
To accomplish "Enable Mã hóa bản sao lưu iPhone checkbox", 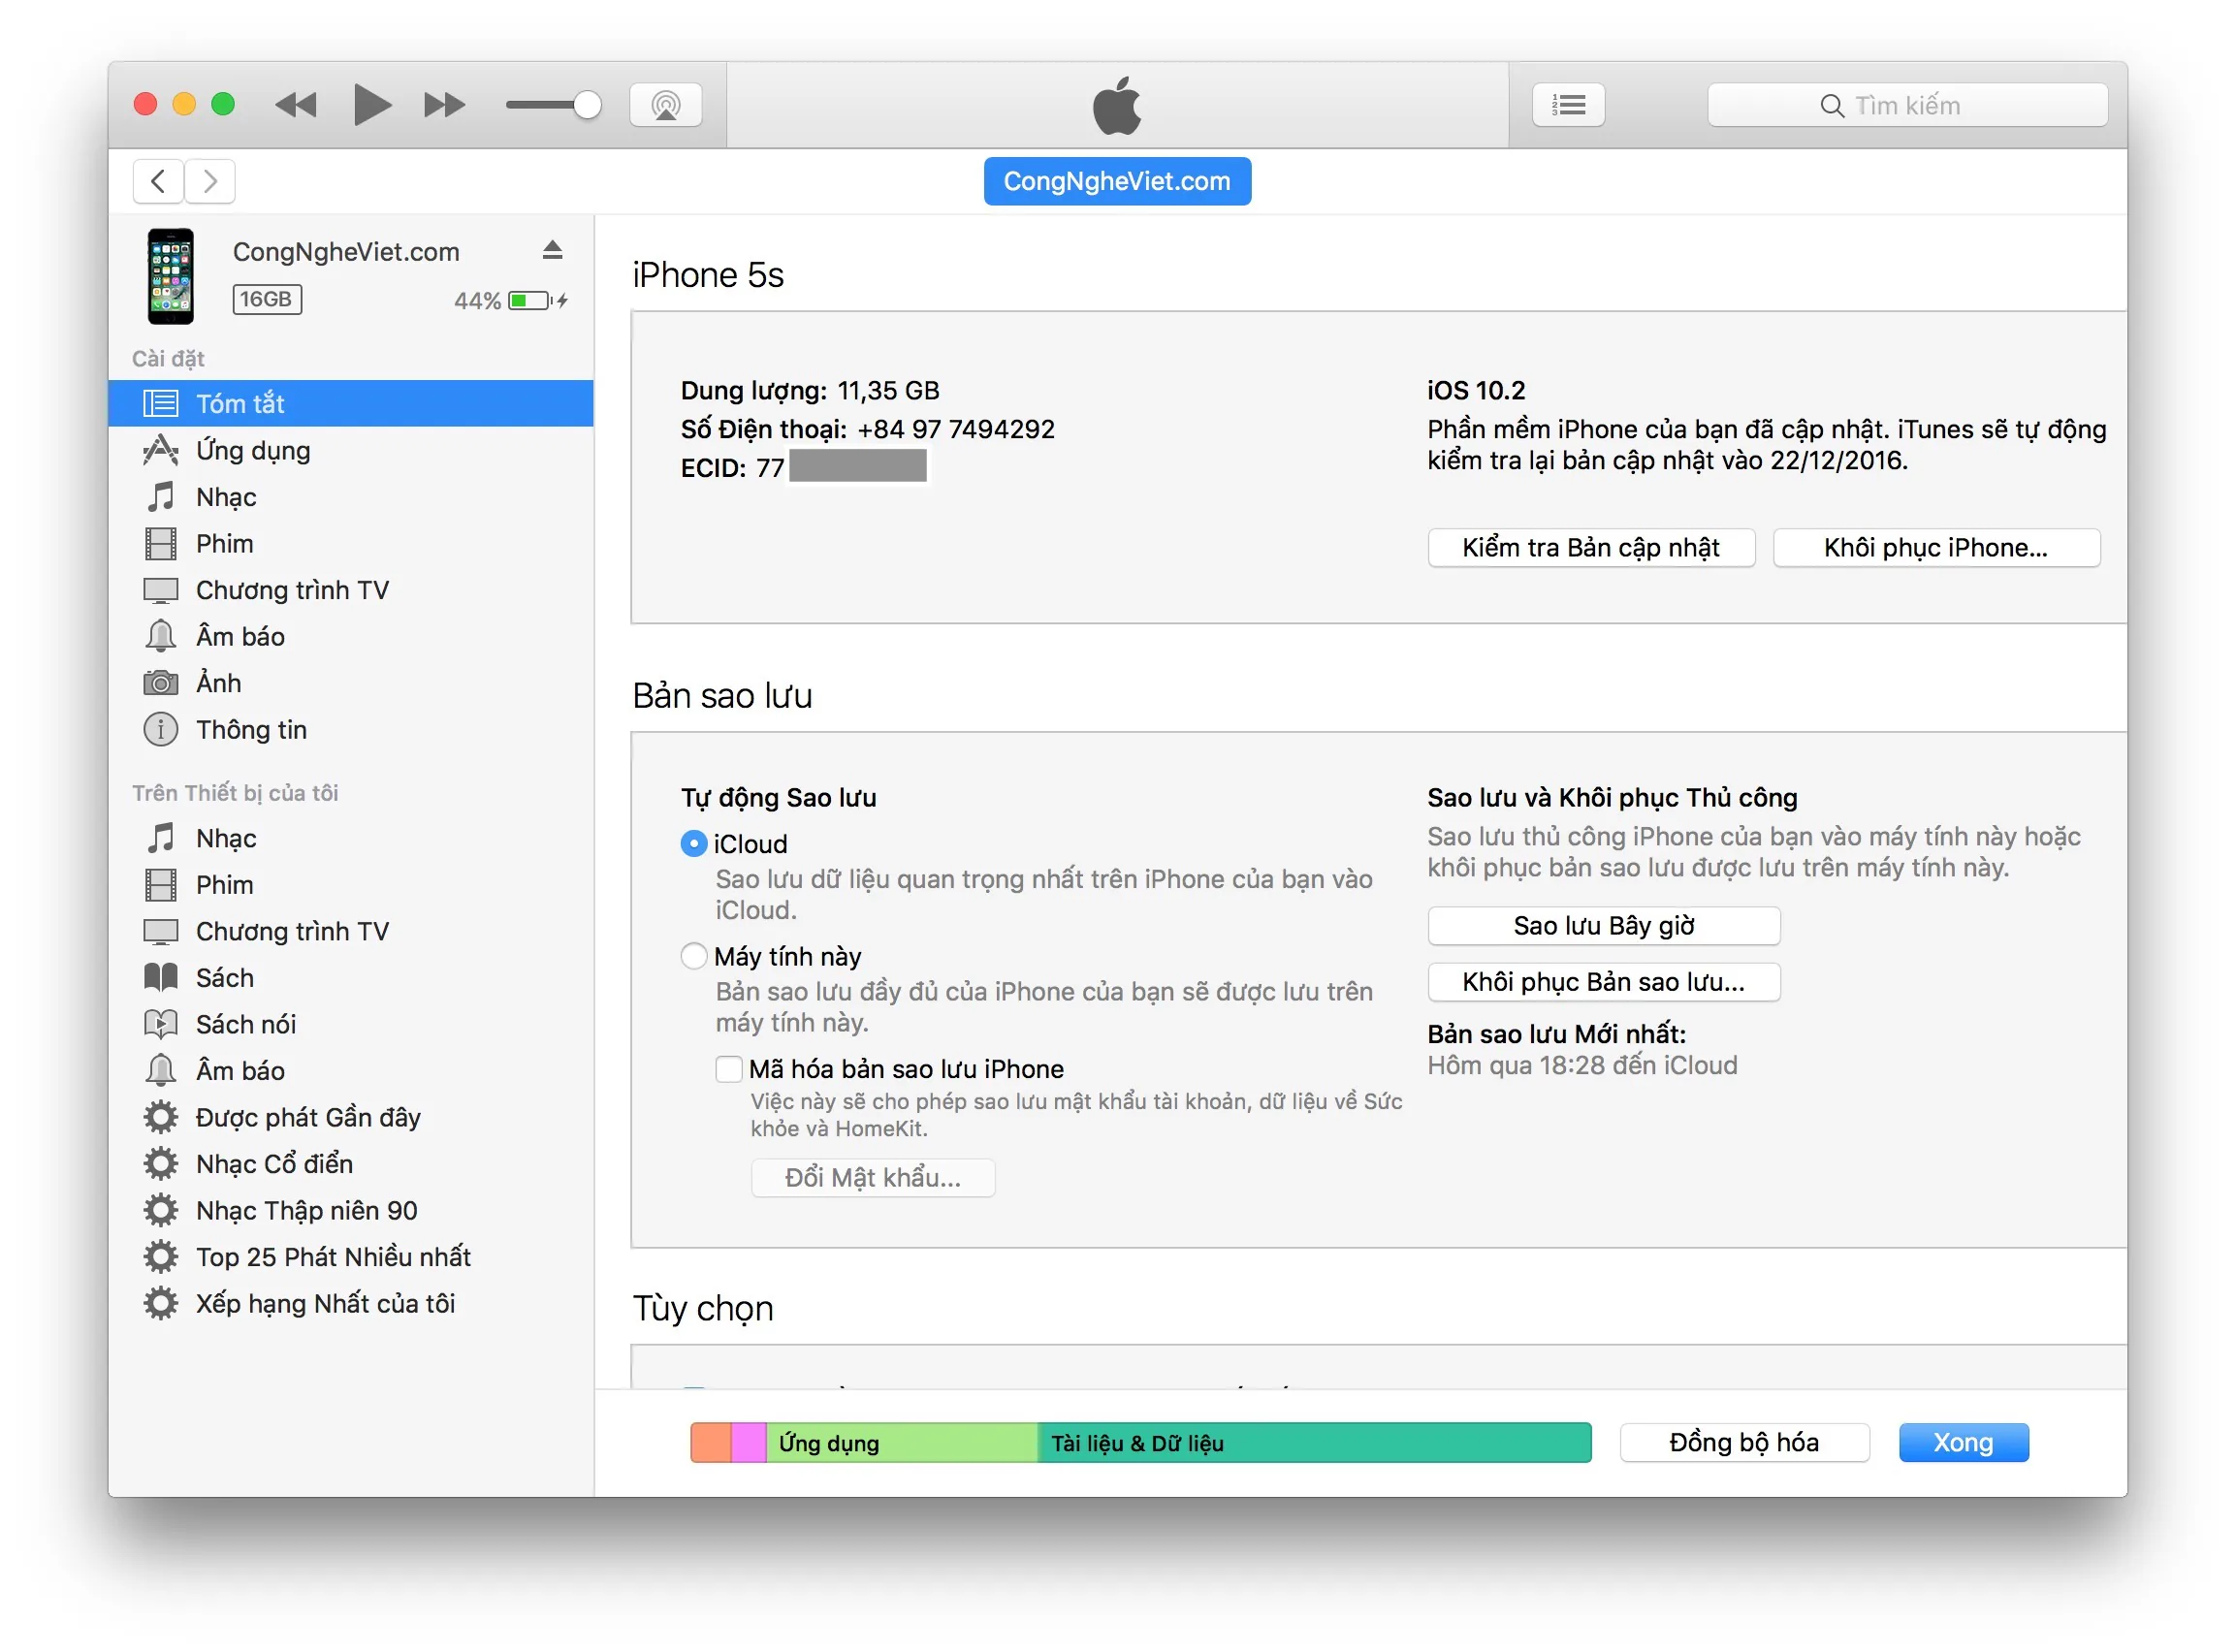I will 729,1069.
